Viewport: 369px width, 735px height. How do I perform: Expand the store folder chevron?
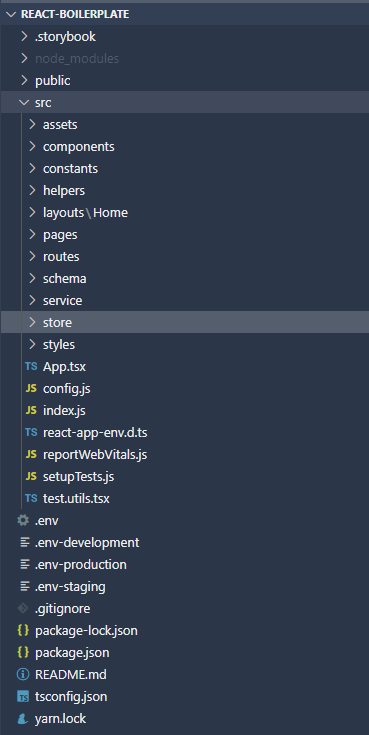pos(32,322)
